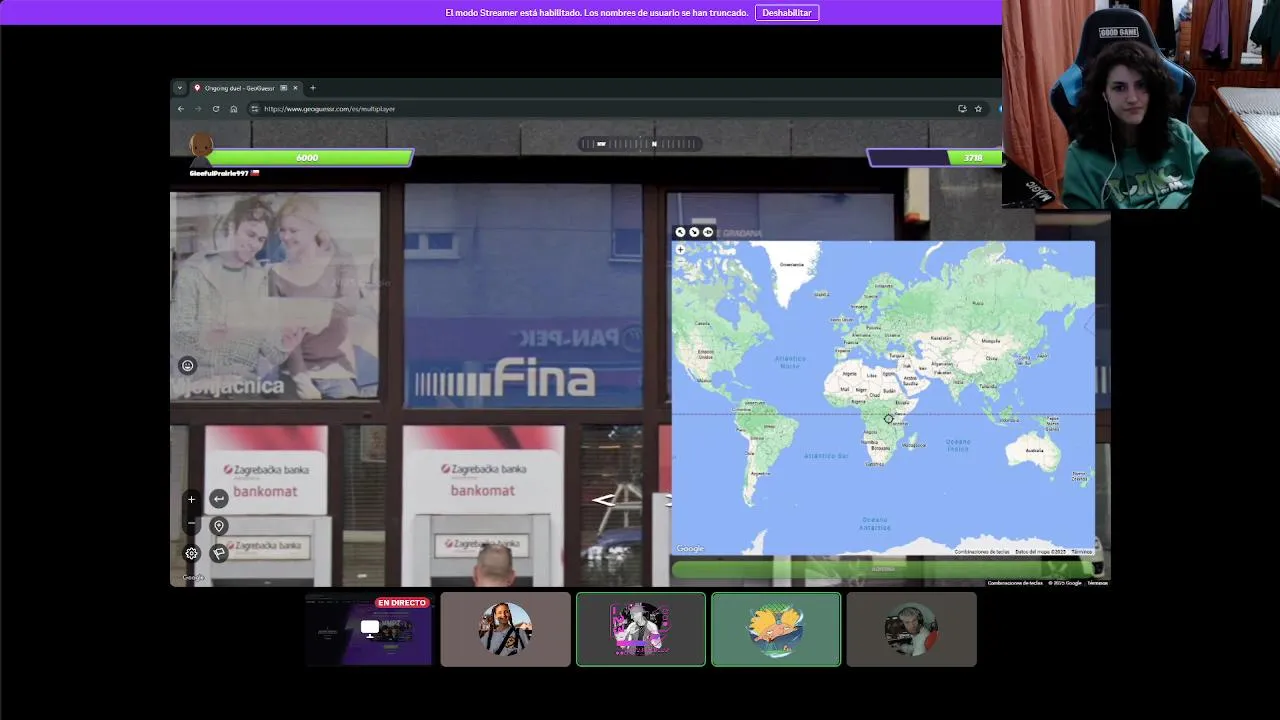
Task: Return to start with the pin checkpoint icon
Action: click(x=219, y=526)
